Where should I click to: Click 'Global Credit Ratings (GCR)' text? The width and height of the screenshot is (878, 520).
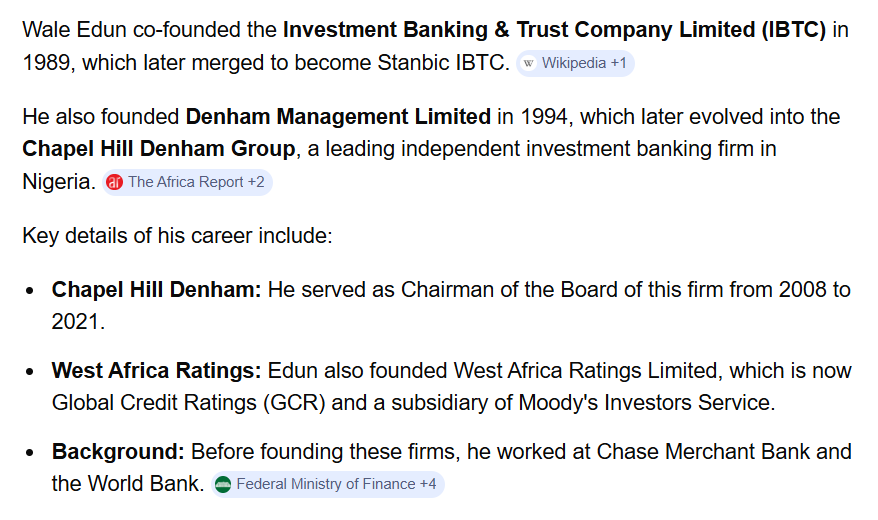coord(189,403)
